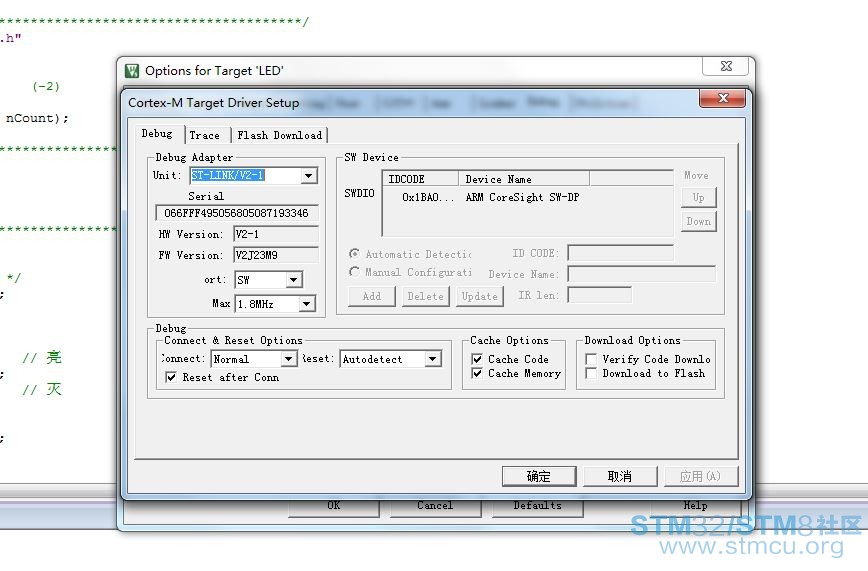The height and width of the screenshot is (571, 868).
Task: Toggle Reset after Connect checkbox
Action: (x=171, y=377)
